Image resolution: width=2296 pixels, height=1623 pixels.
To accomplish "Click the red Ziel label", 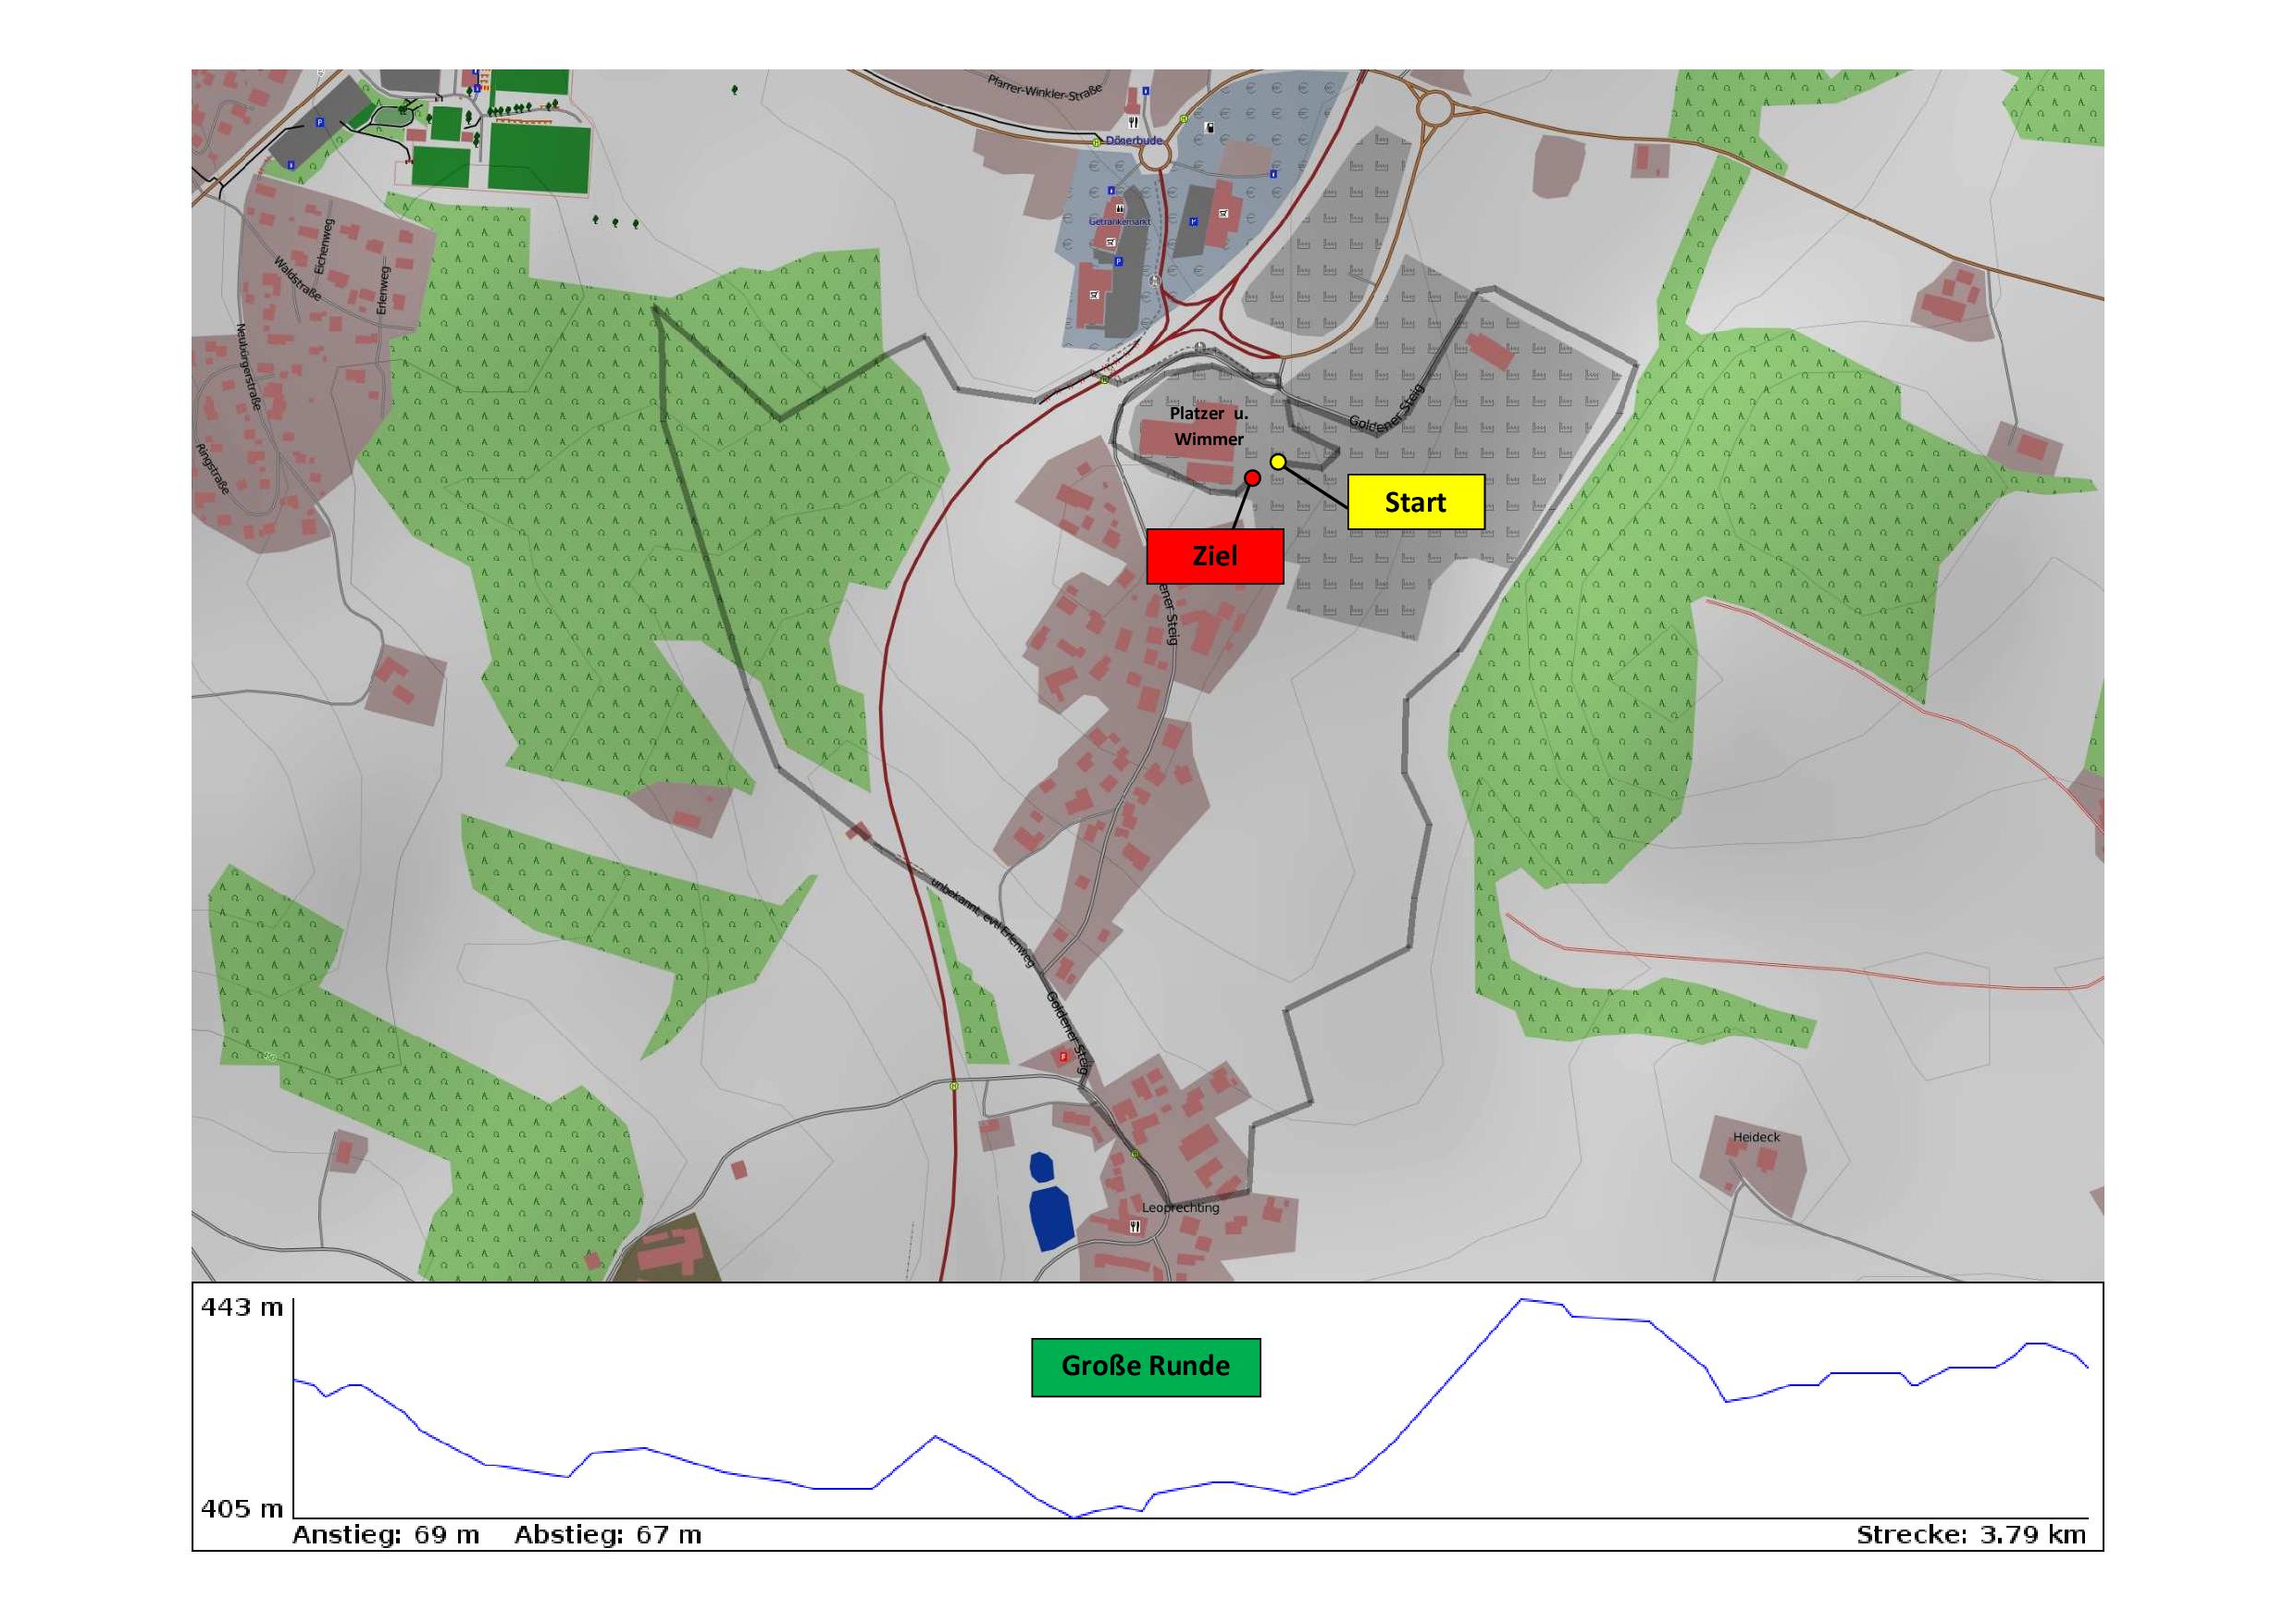I will (x=1214, y=556).
